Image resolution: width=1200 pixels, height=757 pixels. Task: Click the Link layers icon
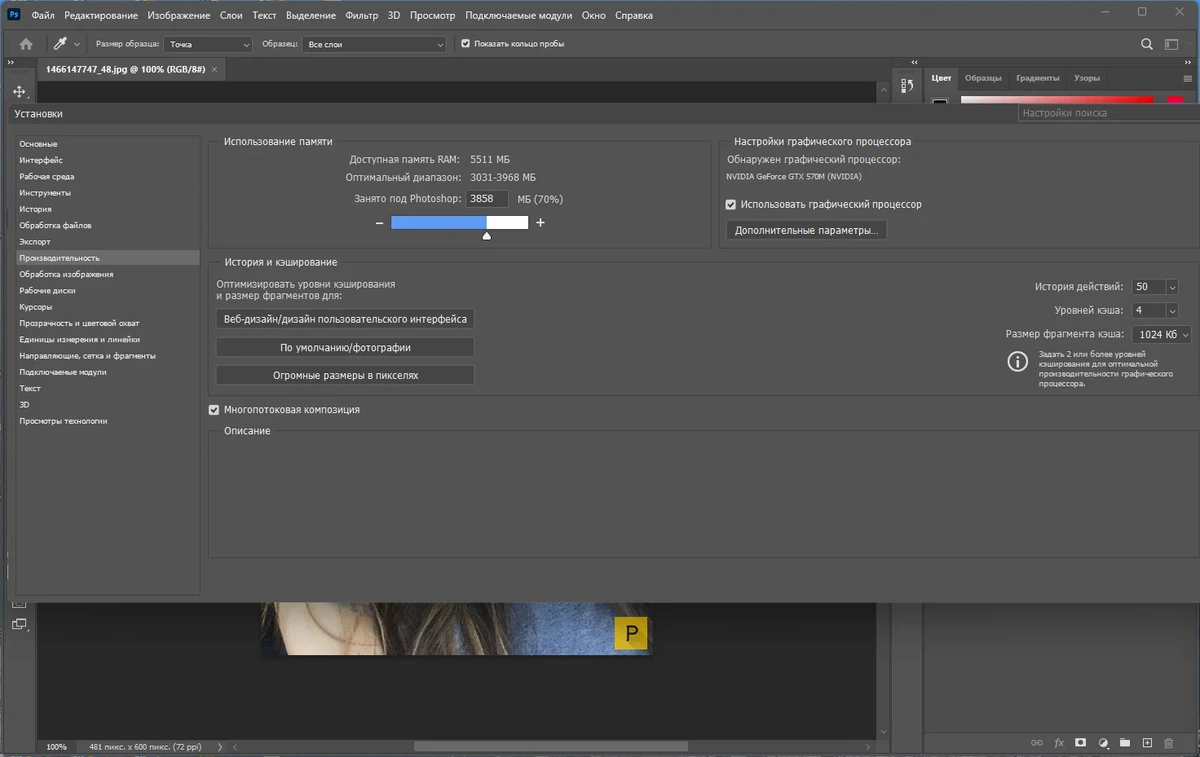pos(1036,743)
